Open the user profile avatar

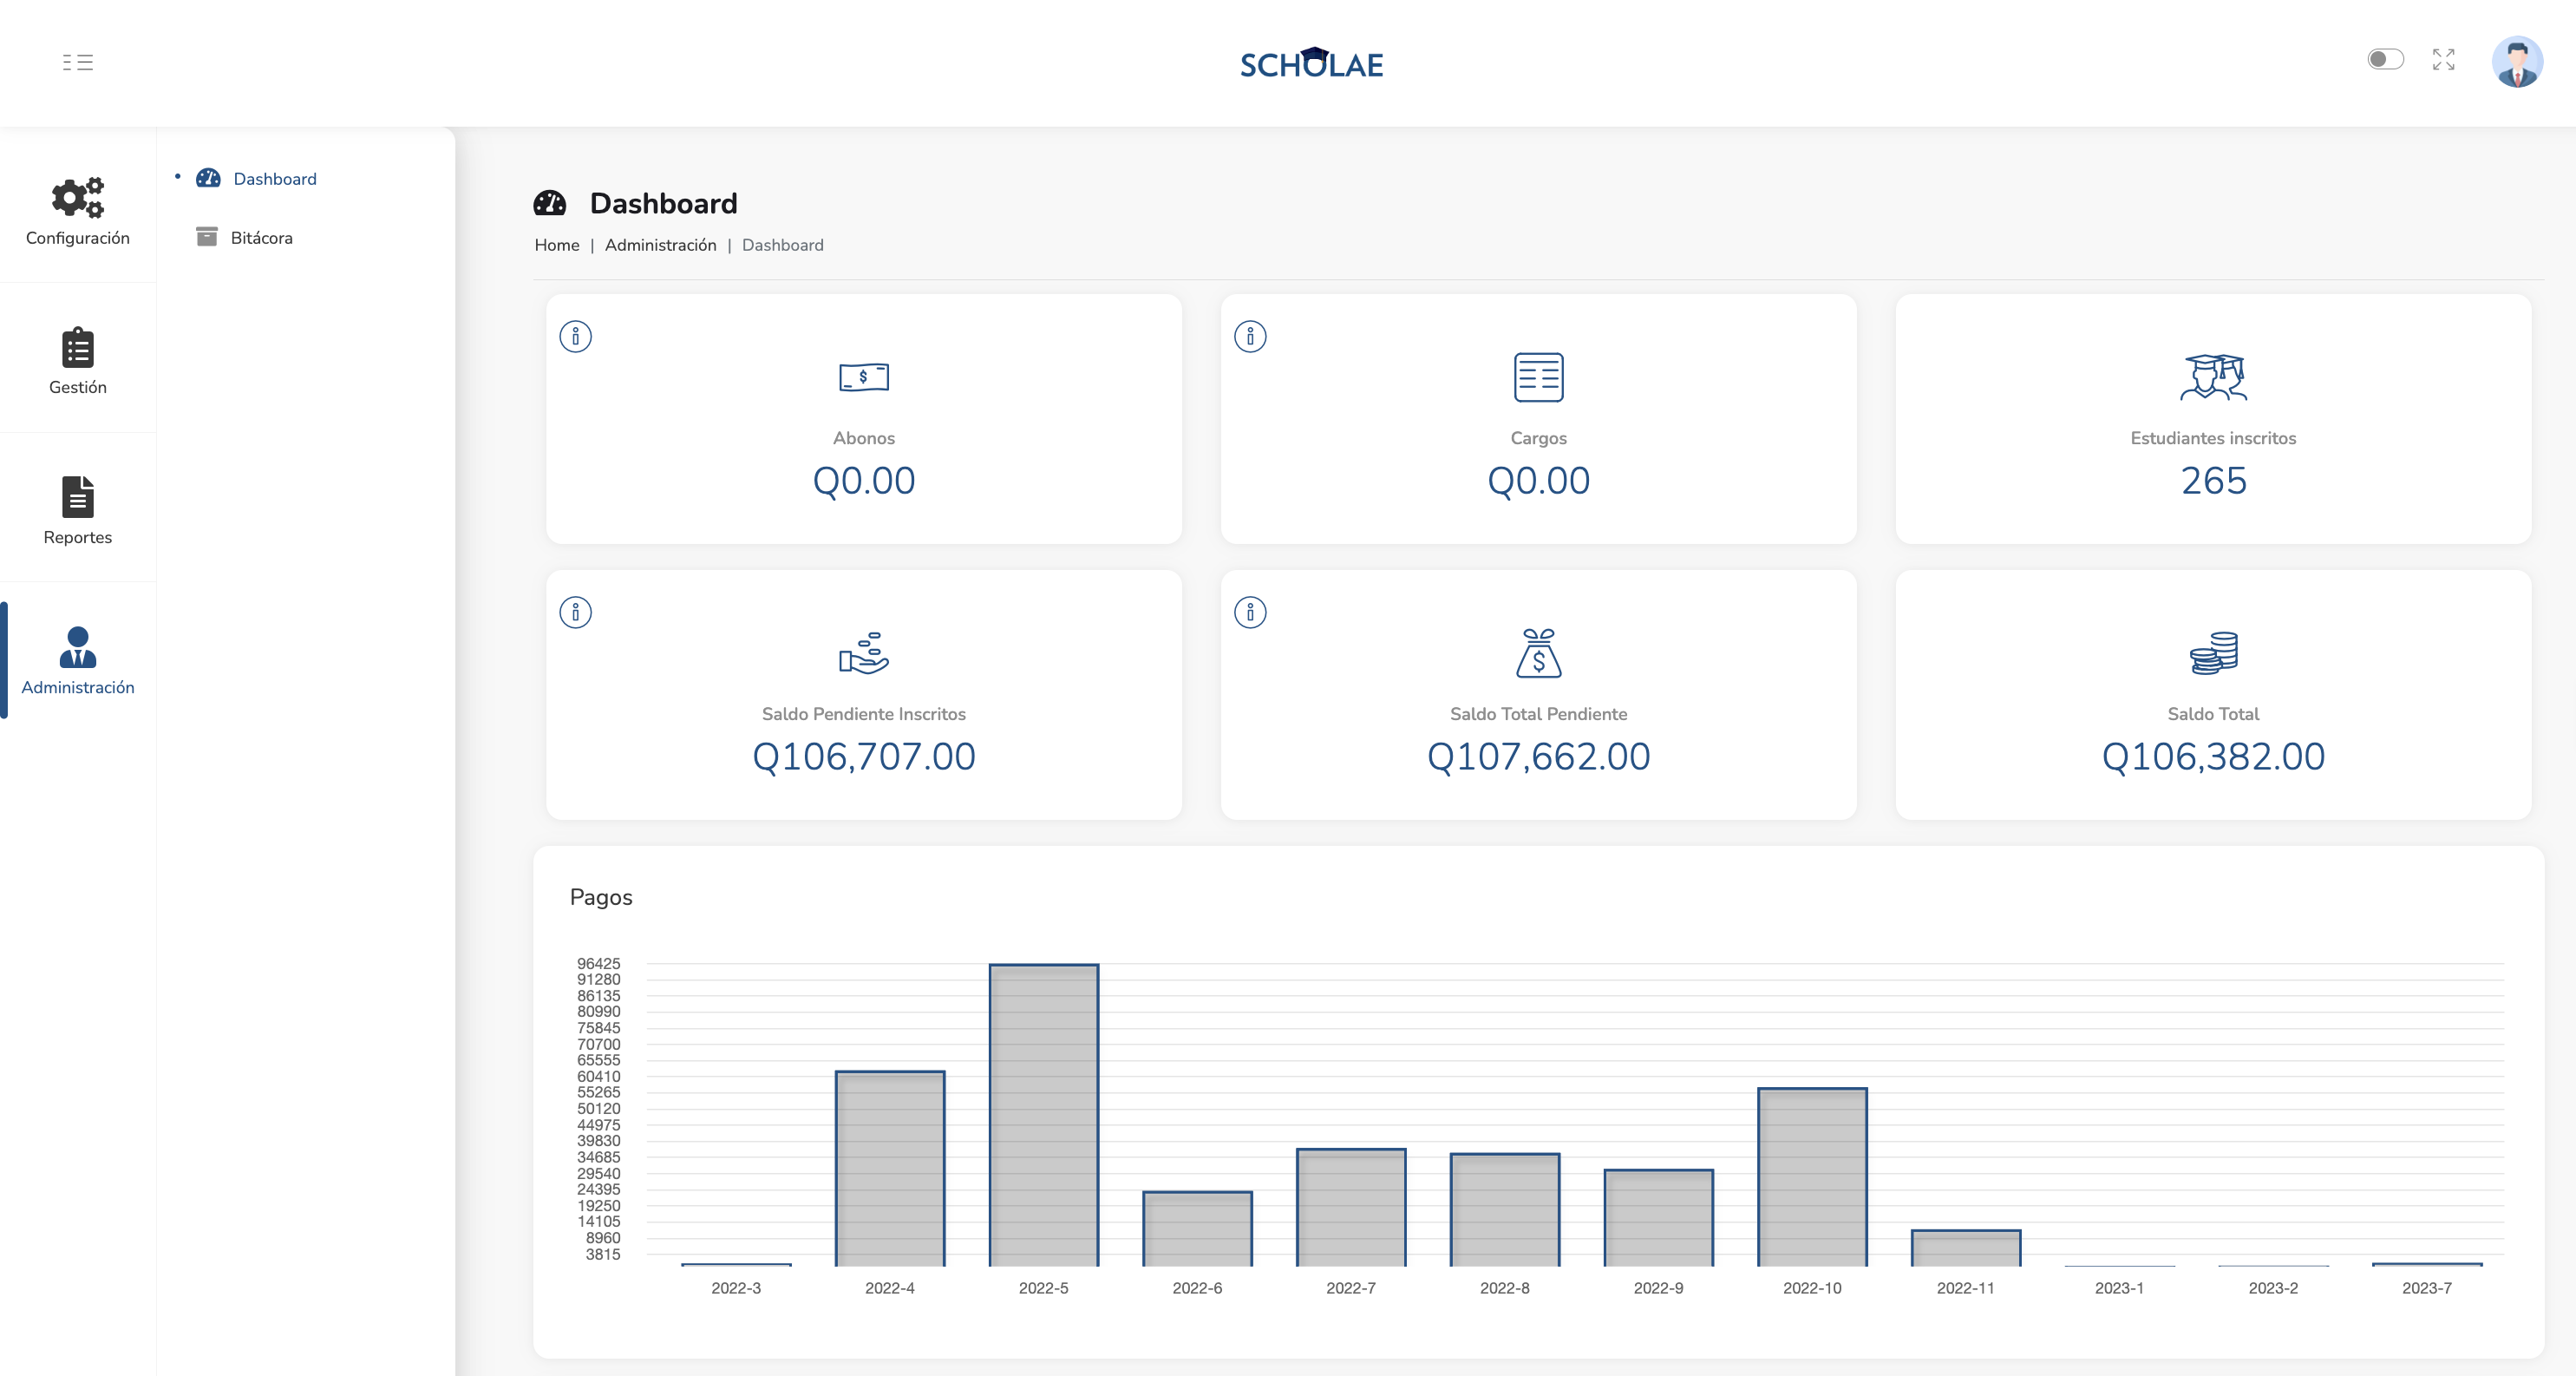point(2519,62)
